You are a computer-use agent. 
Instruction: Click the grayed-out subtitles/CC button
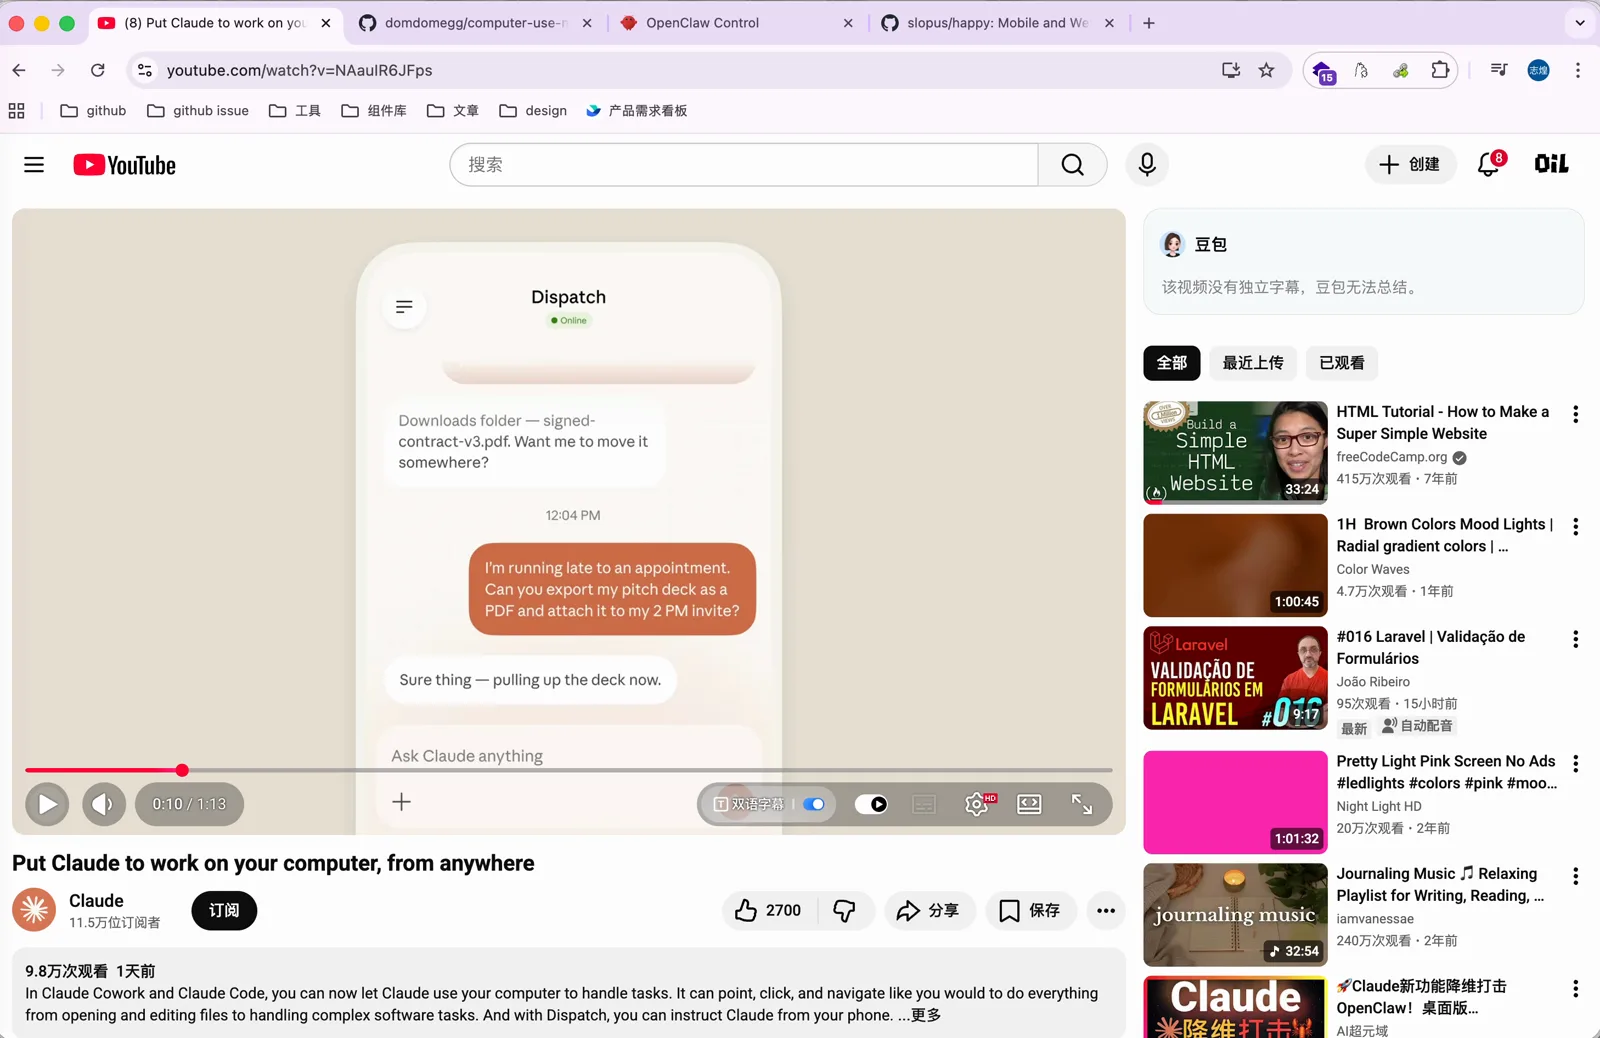click(x=924, y=804)
